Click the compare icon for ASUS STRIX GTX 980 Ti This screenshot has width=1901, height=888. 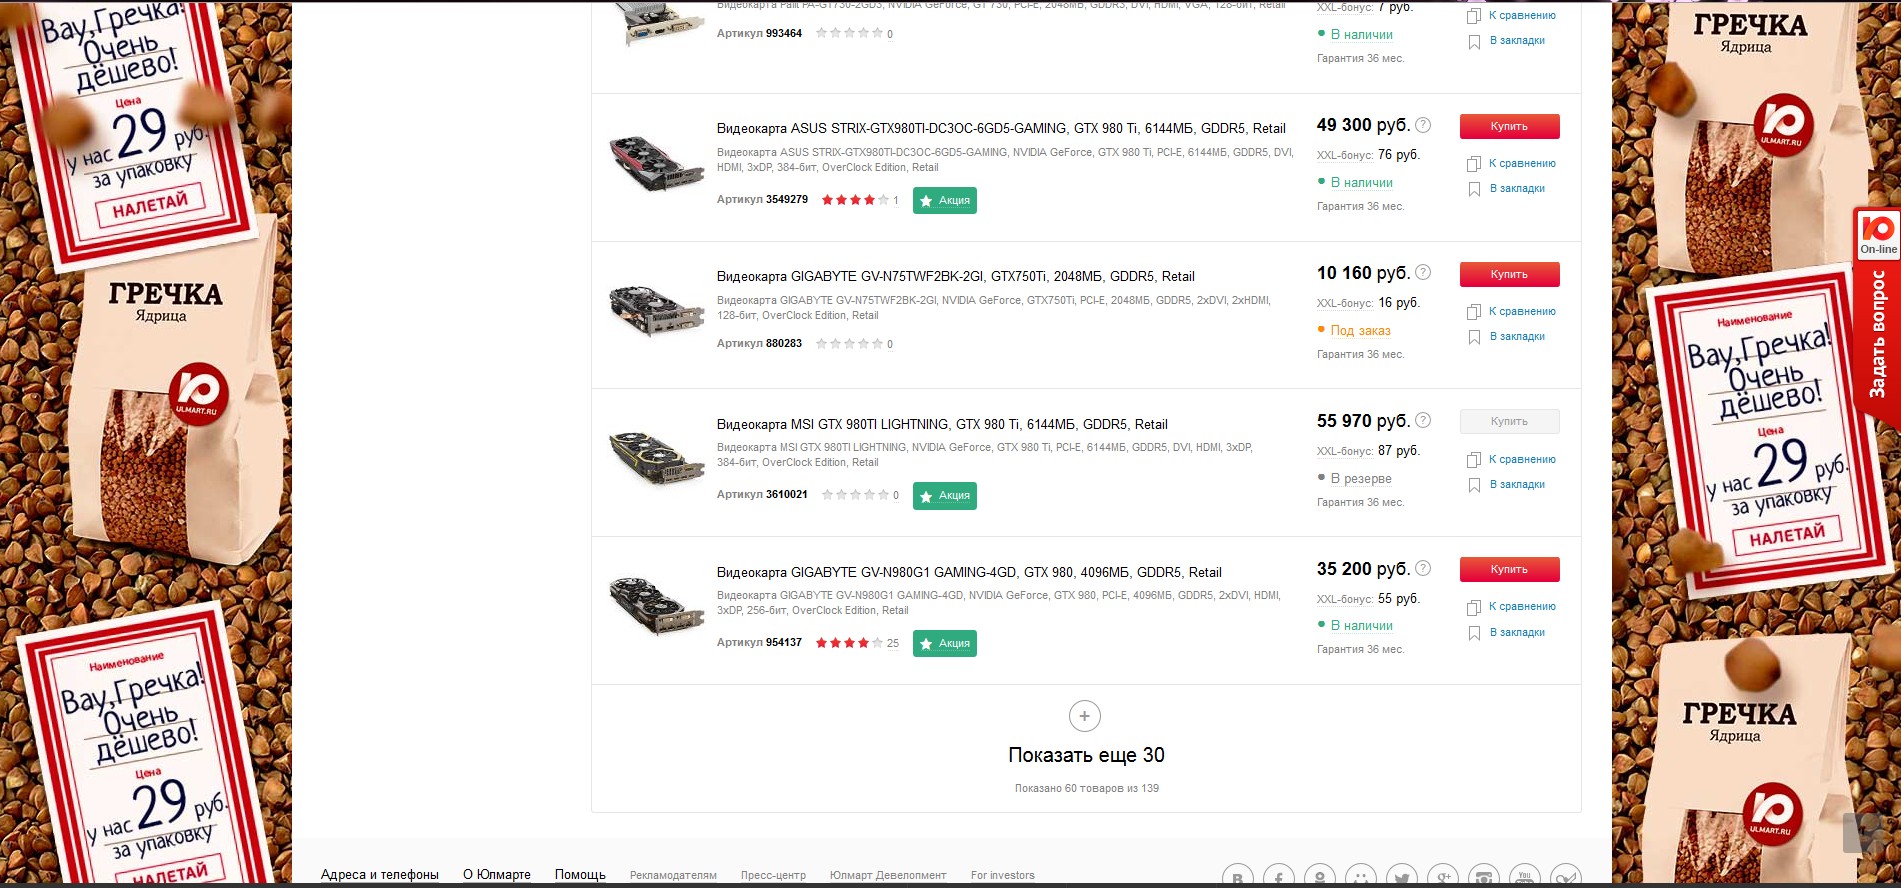(1473, 164)
